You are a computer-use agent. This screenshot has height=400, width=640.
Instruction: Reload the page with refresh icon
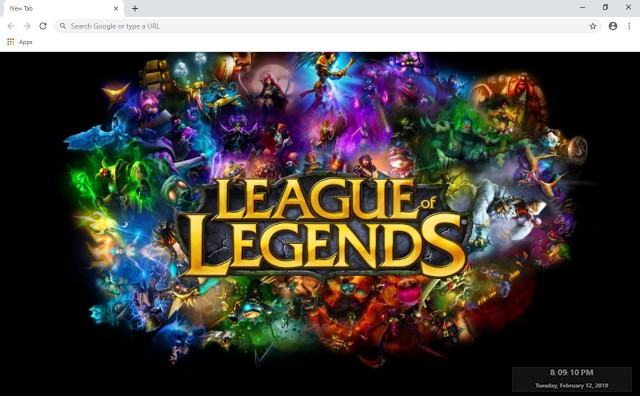43,26
